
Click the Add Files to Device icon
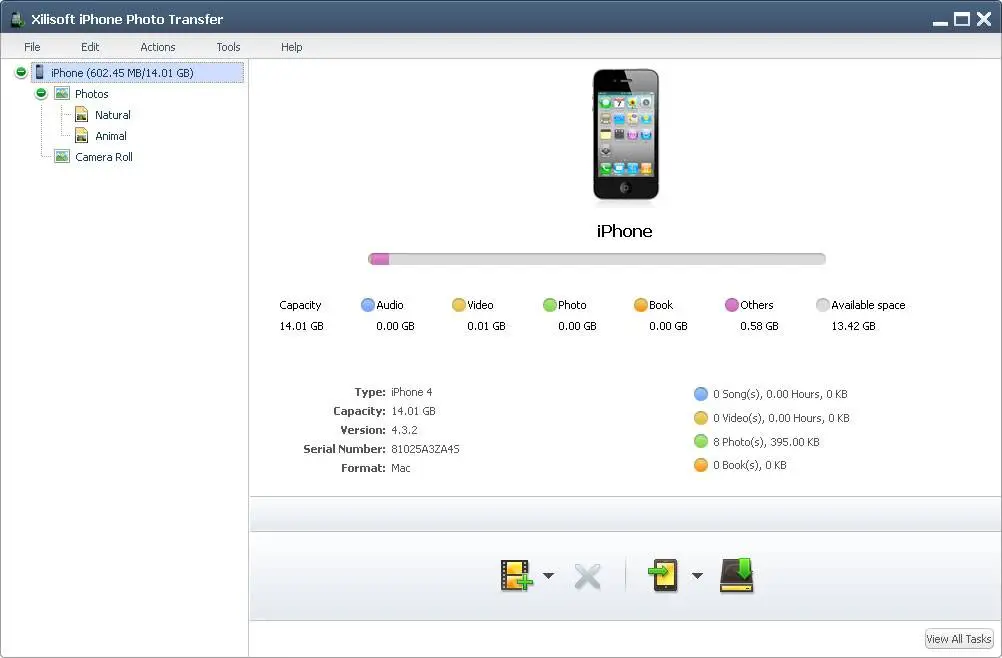[516, 576]
